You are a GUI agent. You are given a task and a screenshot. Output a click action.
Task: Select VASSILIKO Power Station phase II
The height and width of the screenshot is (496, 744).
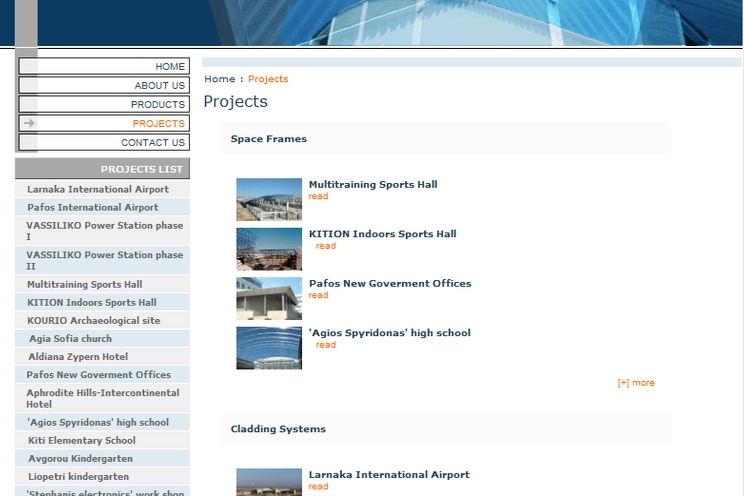click(x=102, y=260)
